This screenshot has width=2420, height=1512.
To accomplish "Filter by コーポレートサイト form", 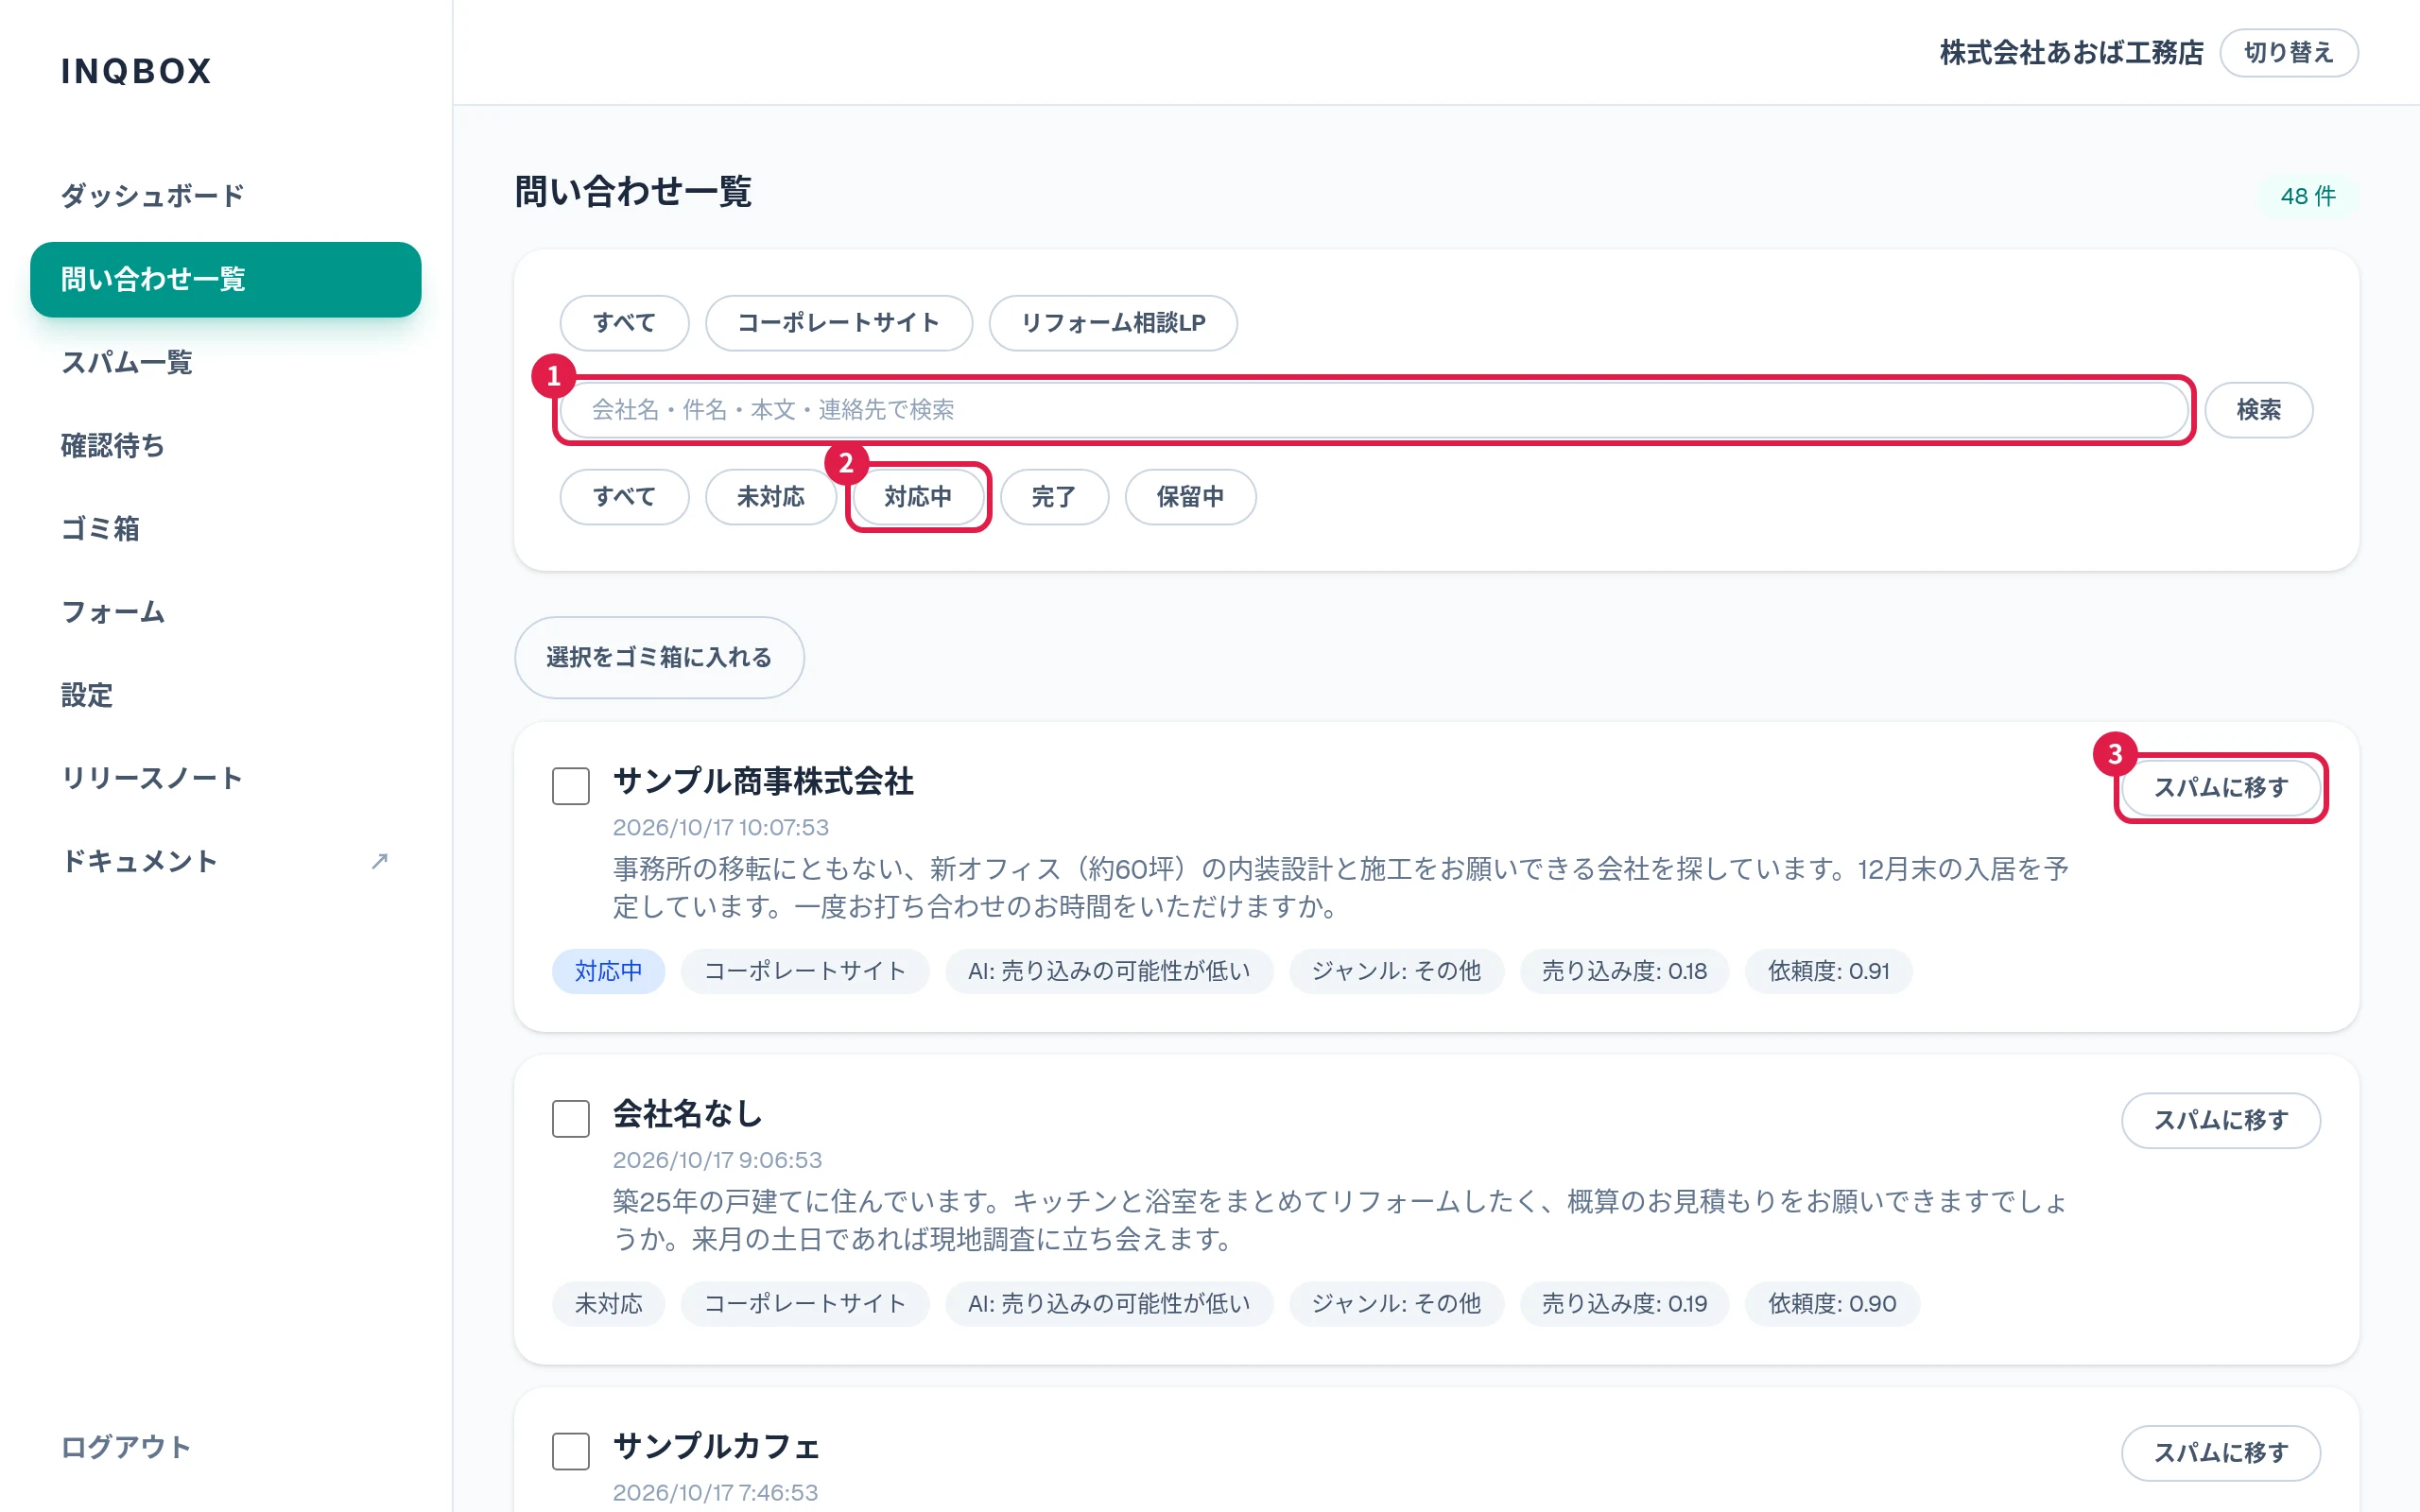I will click(838, 323).
